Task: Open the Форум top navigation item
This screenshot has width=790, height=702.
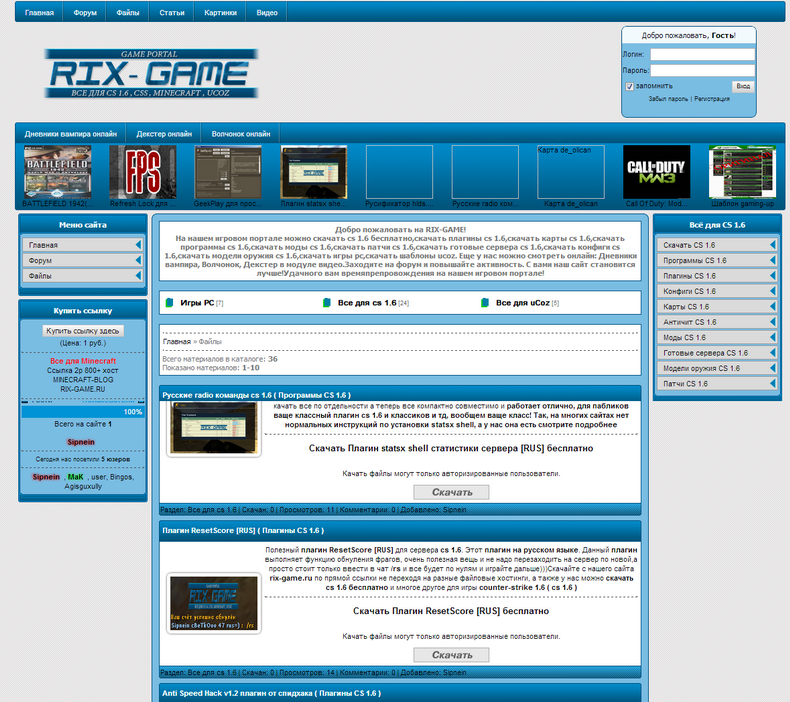Action: click(85, 13)
